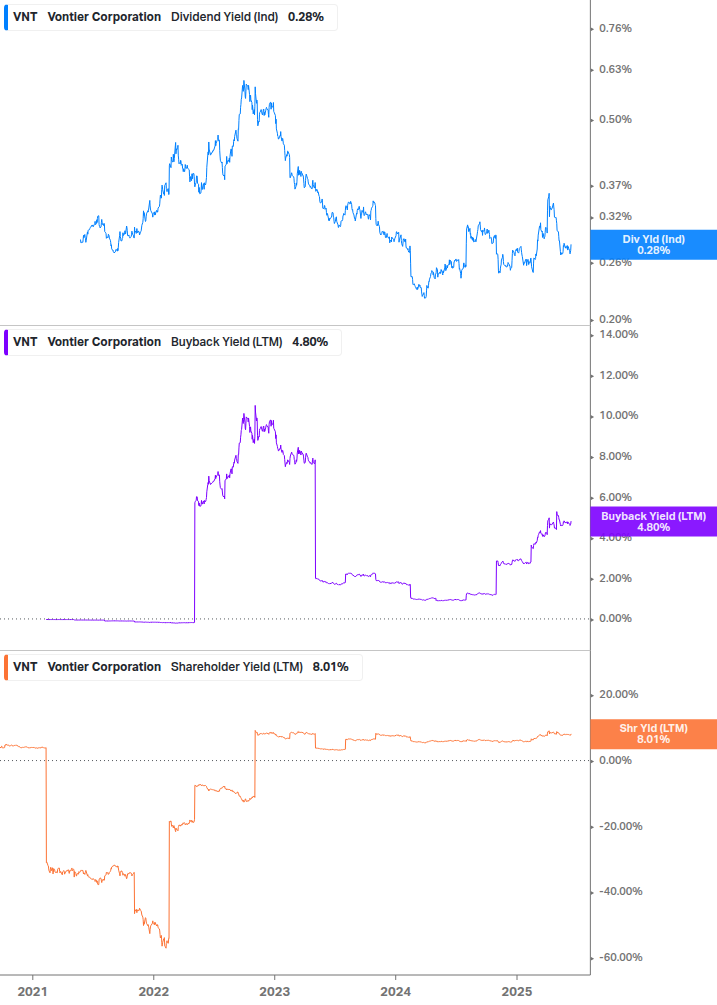The width and height of the screenshot is (717, 1005).
Task: Click the 4.80% value in buyback legend
Action: tap(310, 342)
